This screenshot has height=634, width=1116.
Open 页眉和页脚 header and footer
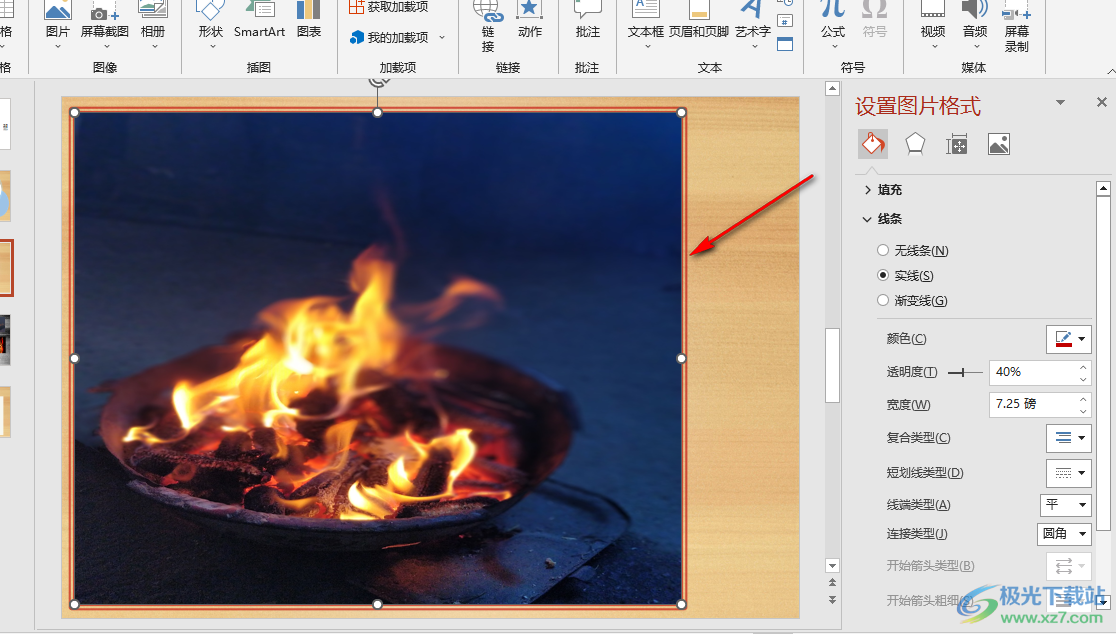(x=699, y=20)
